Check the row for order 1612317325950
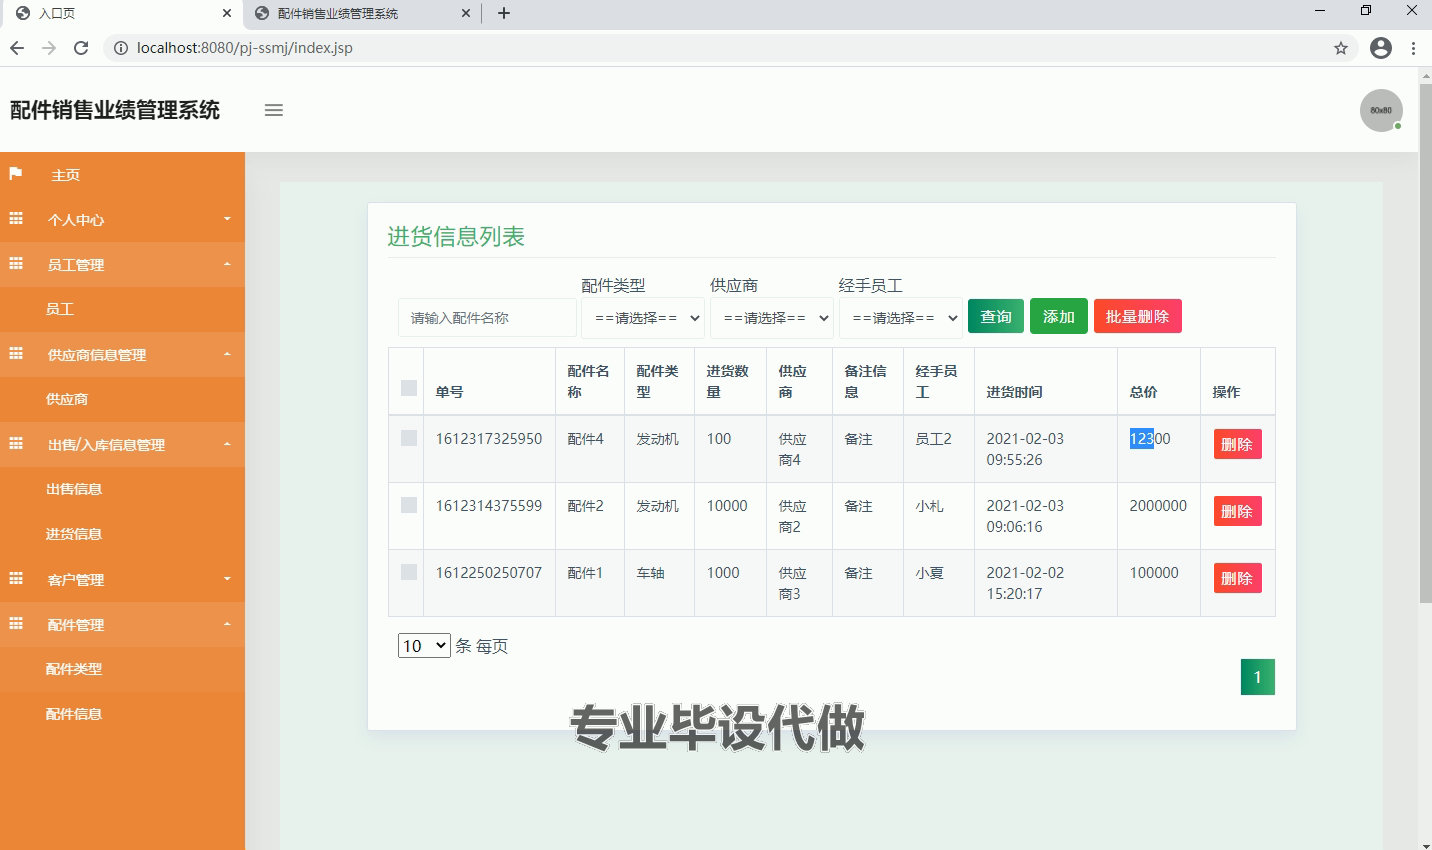The height and width of the screenshot is (850, 1432). pos(409,438)
